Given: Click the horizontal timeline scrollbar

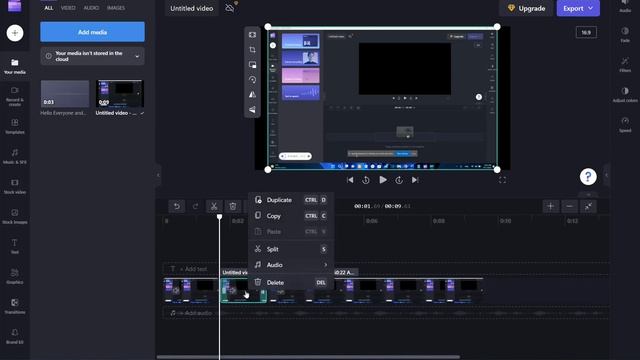Looking at the screenshot, I should 309,357.
